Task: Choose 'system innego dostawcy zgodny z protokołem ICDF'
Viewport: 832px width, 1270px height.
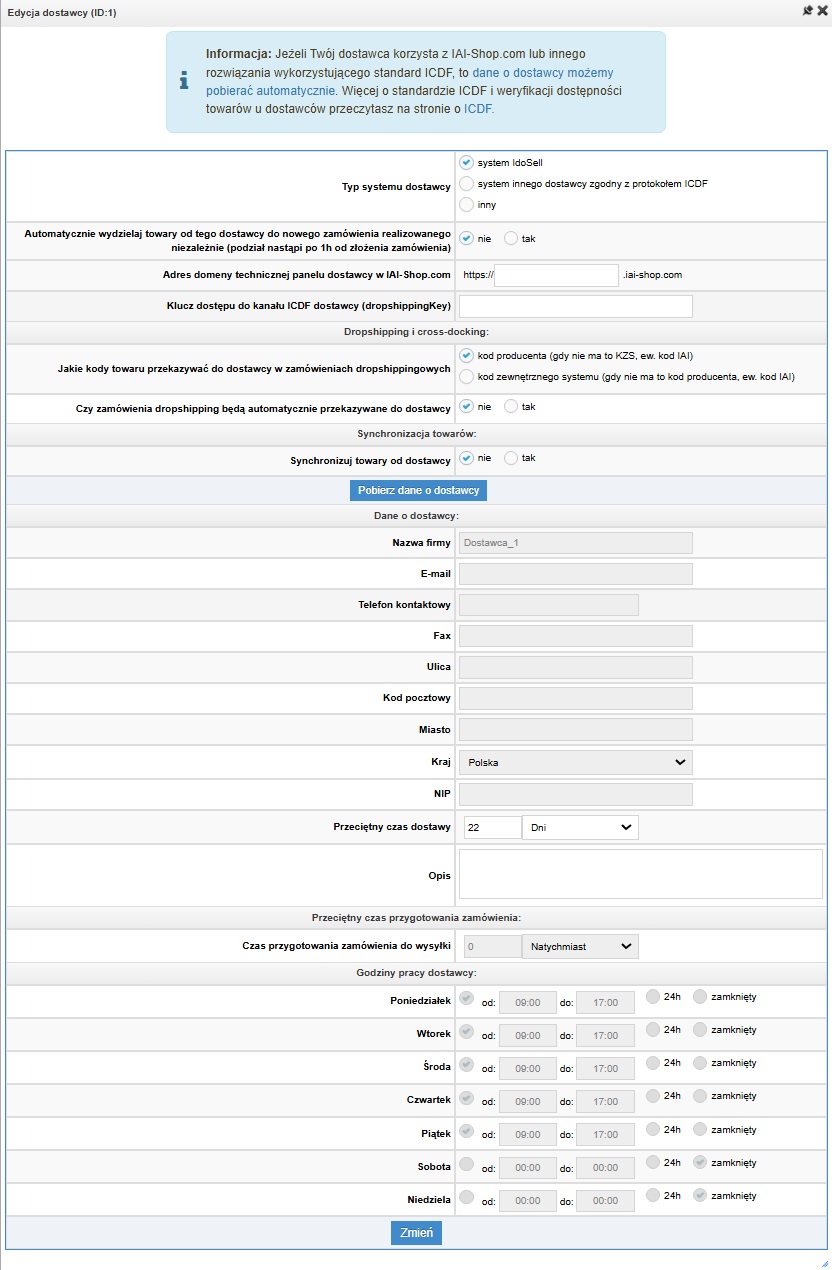Action: tap(466, 183)
